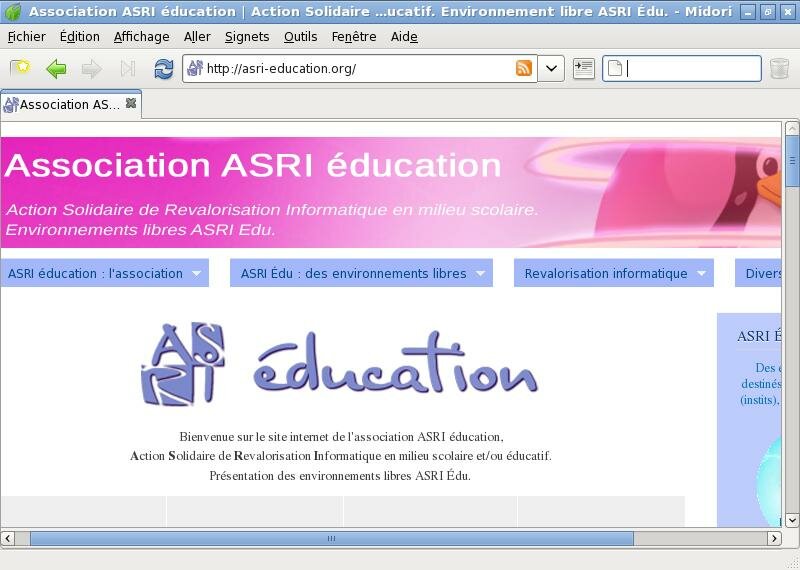Expand Revalorisation informatique menu
This screenshot has width=800, height=570.
[x=614, y=273]
